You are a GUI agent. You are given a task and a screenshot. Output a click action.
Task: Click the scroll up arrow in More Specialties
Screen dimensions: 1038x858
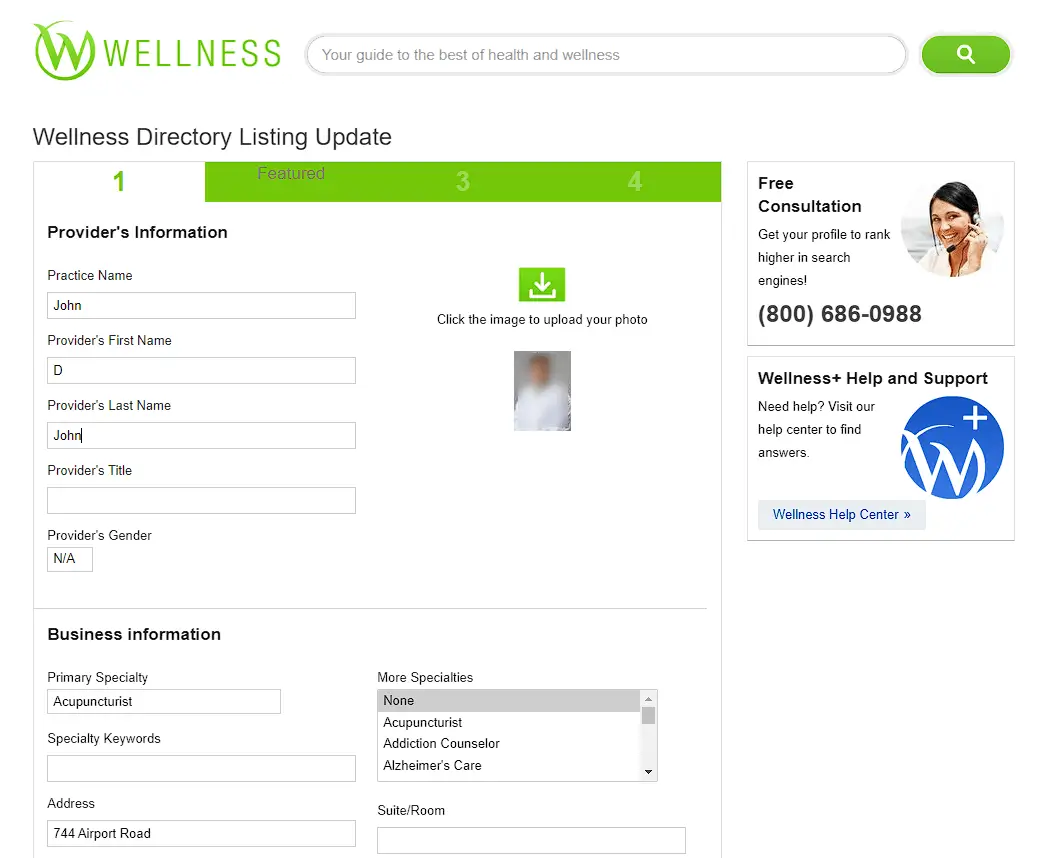[648, 699]
